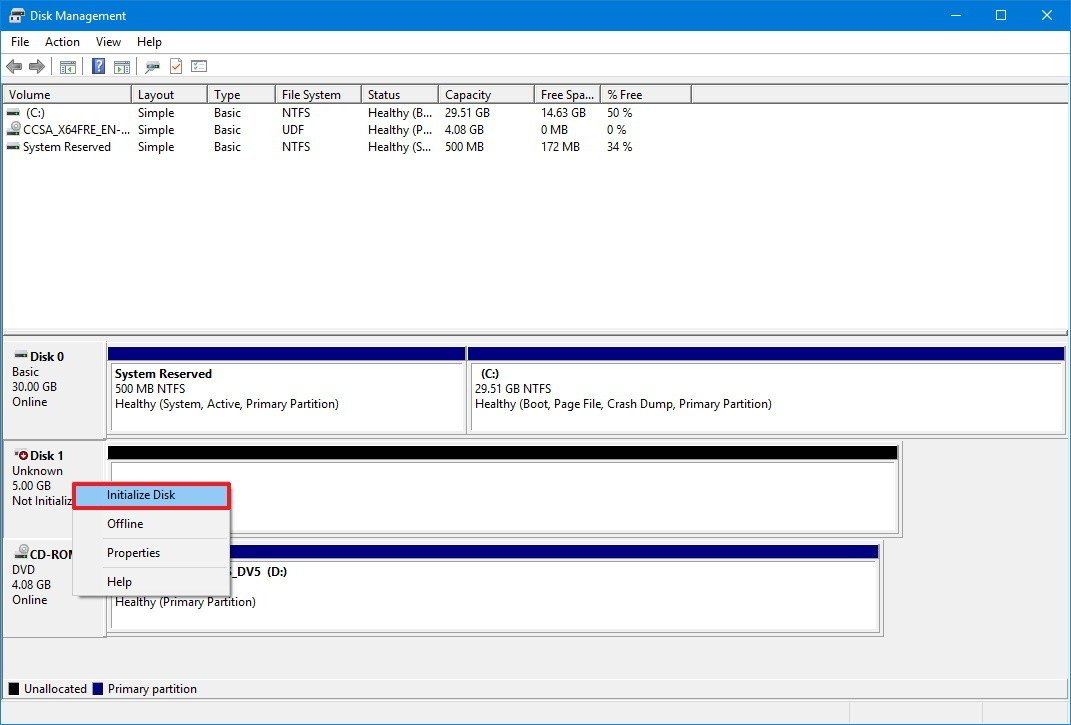Screen dimensions: 1071x725
Task: Sort by the % Free column header
Action: pyautogui.click(x=645, y=94)
